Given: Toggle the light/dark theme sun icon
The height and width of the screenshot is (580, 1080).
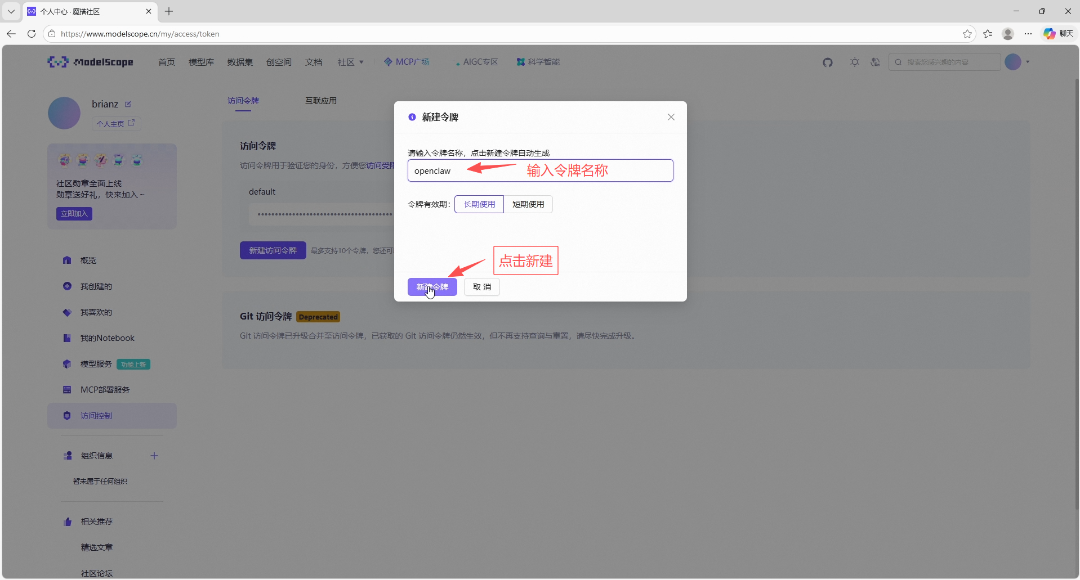Looking at the screenshot, I should (x=854, y=62).
